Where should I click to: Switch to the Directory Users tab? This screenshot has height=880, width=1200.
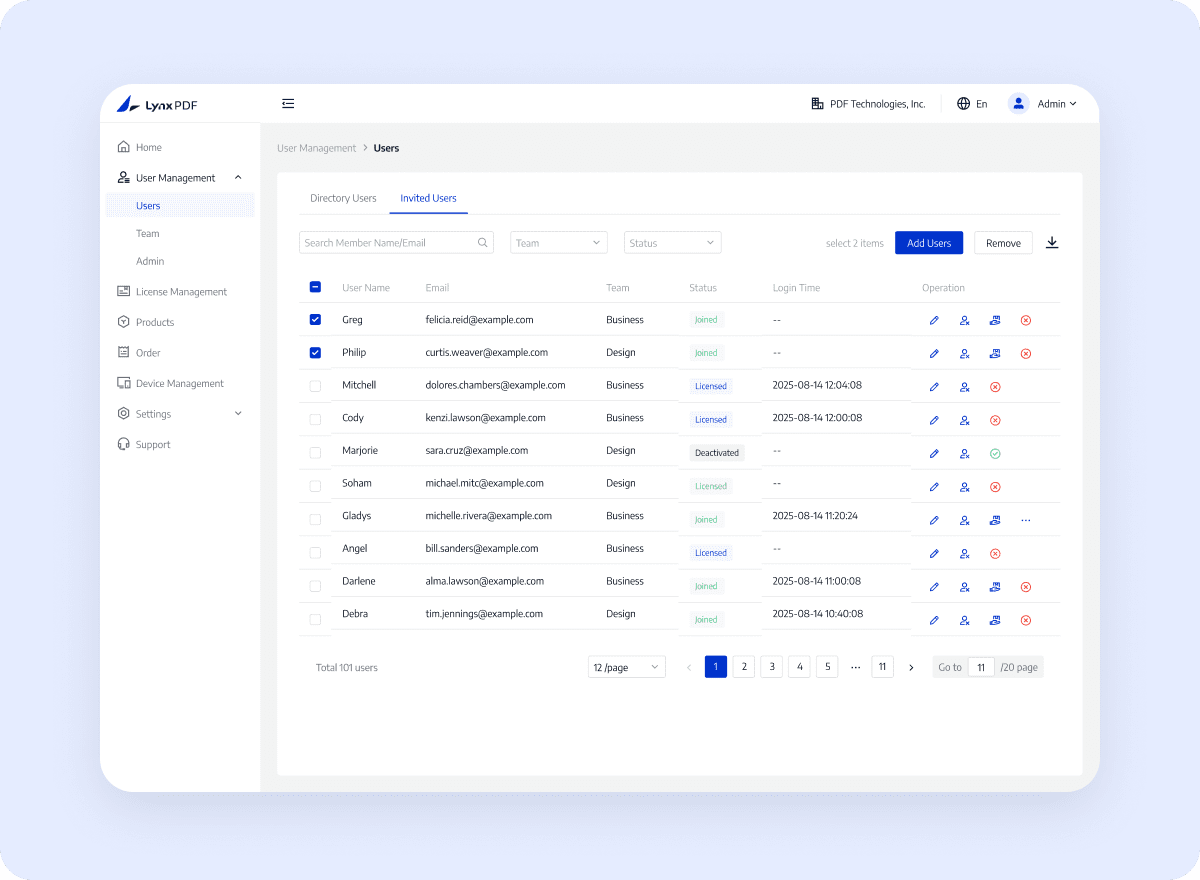343,198
